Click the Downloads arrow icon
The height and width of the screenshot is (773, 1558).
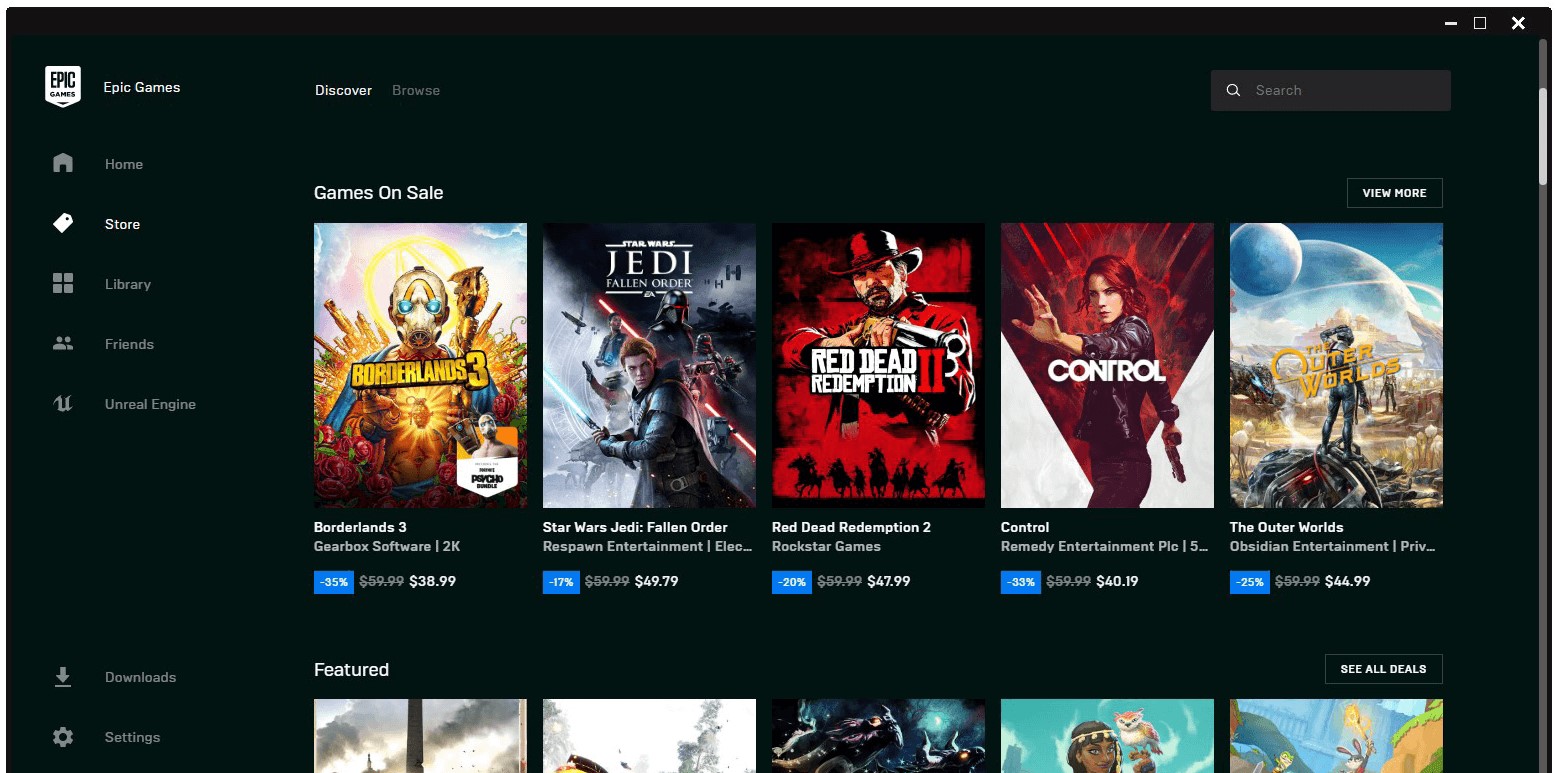tap(63, 677)
